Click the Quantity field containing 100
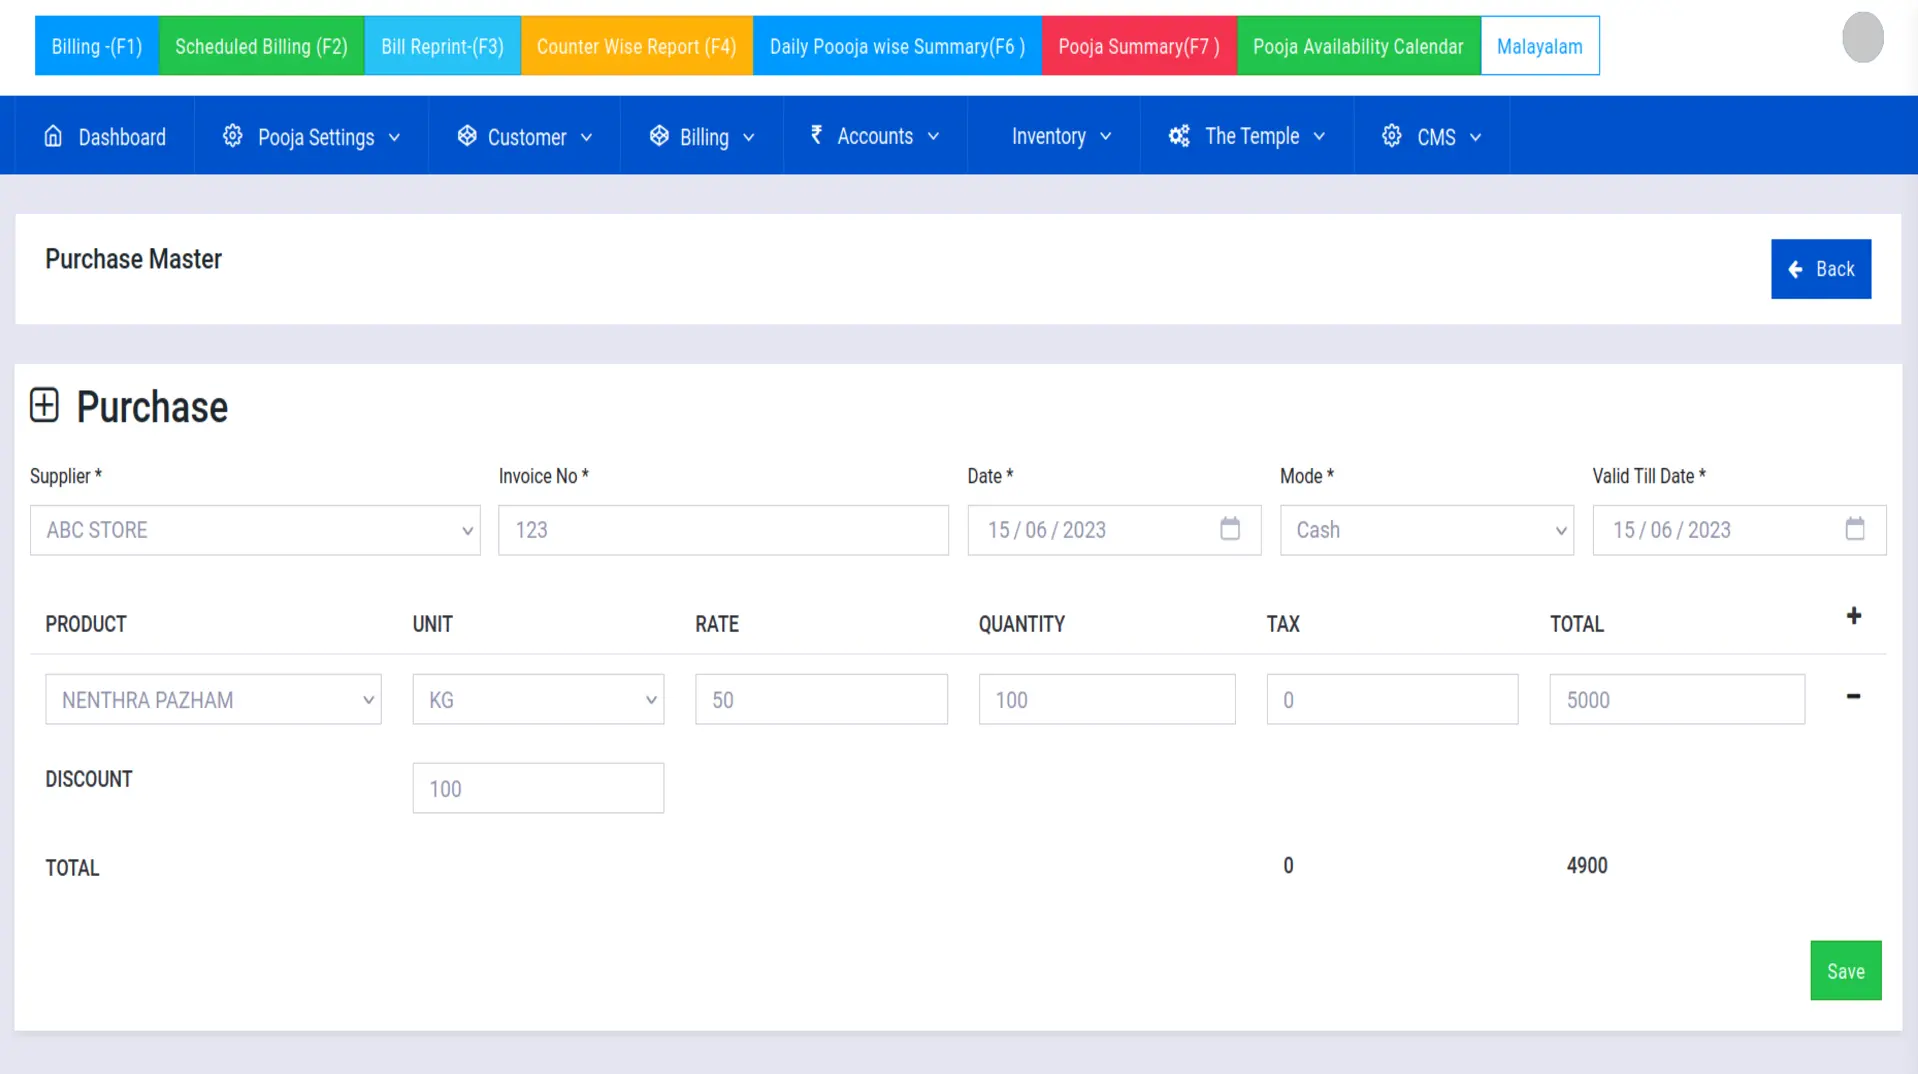This screenshot has width=1918, height=1074. [1107, 699]
